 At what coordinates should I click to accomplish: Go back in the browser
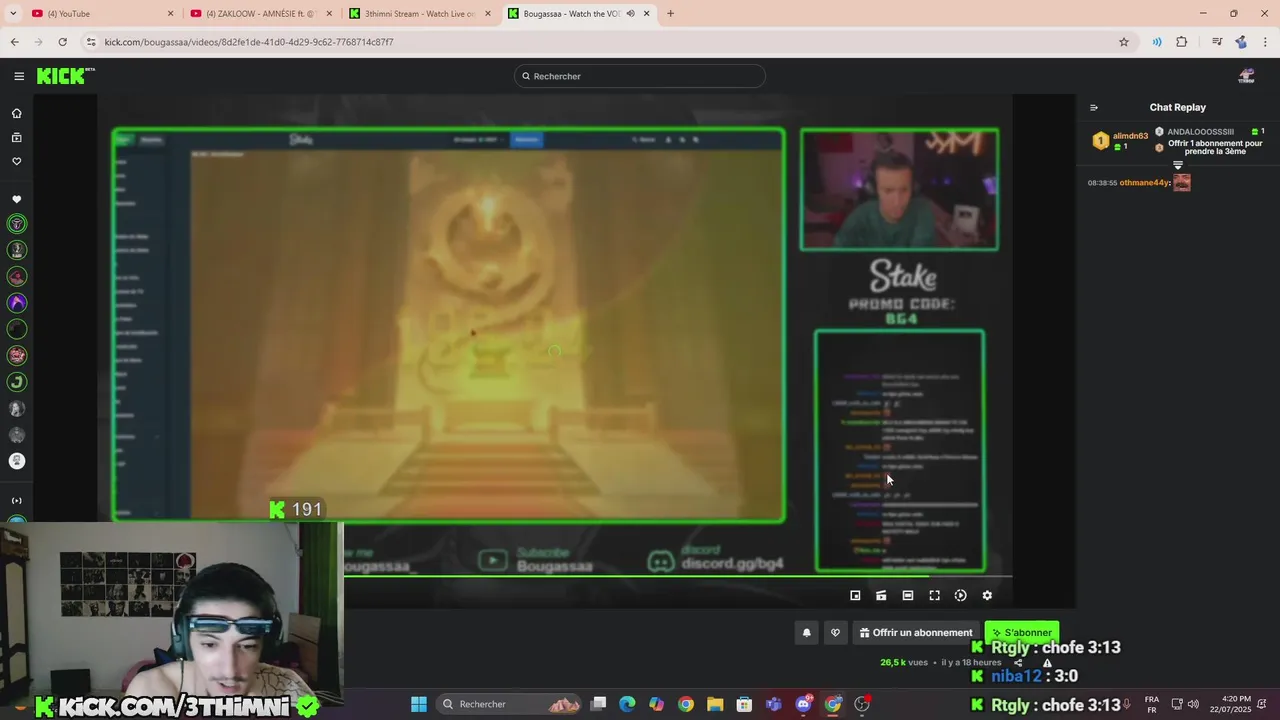15,42
